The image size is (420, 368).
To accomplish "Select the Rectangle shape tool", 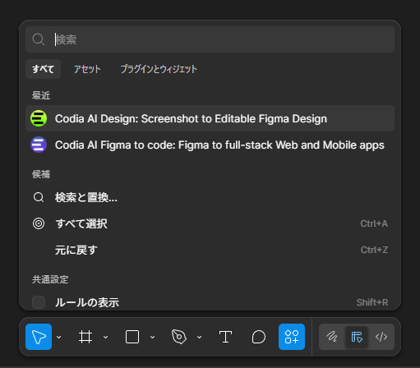I will click(132, 337).
